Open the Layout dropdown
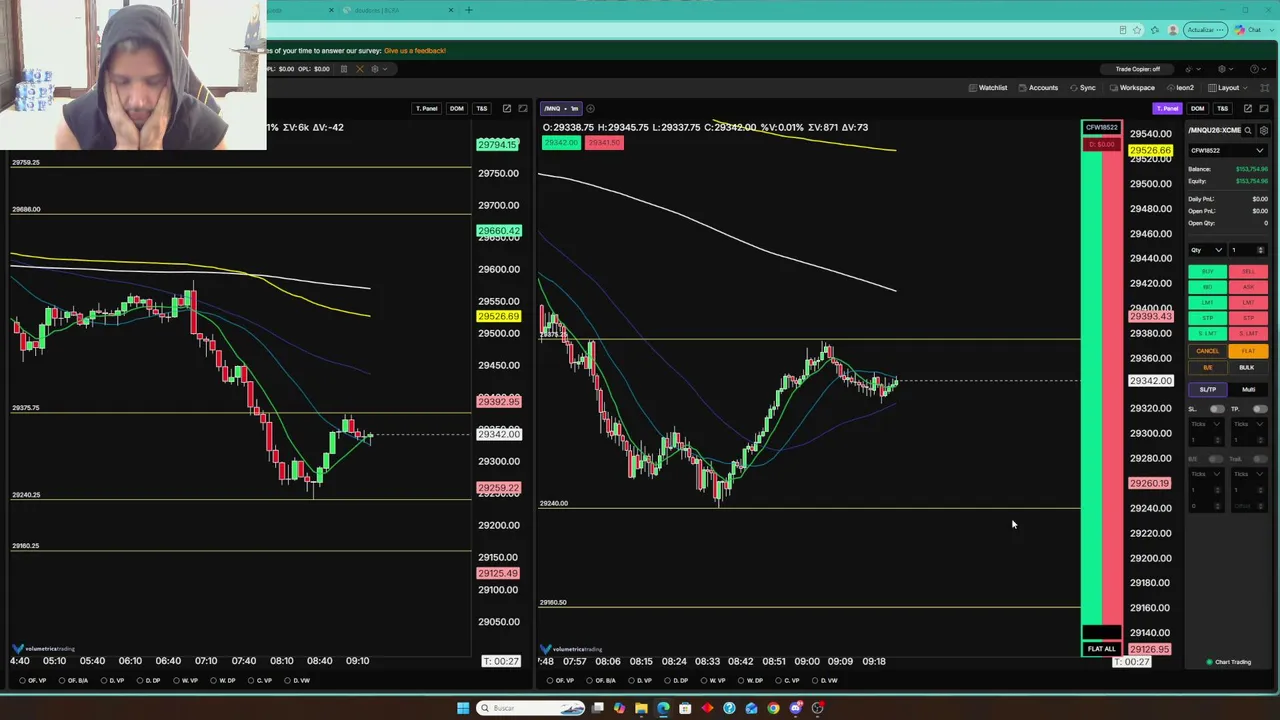This screenshot has height=720, width=1280. tap(1228, 88)
